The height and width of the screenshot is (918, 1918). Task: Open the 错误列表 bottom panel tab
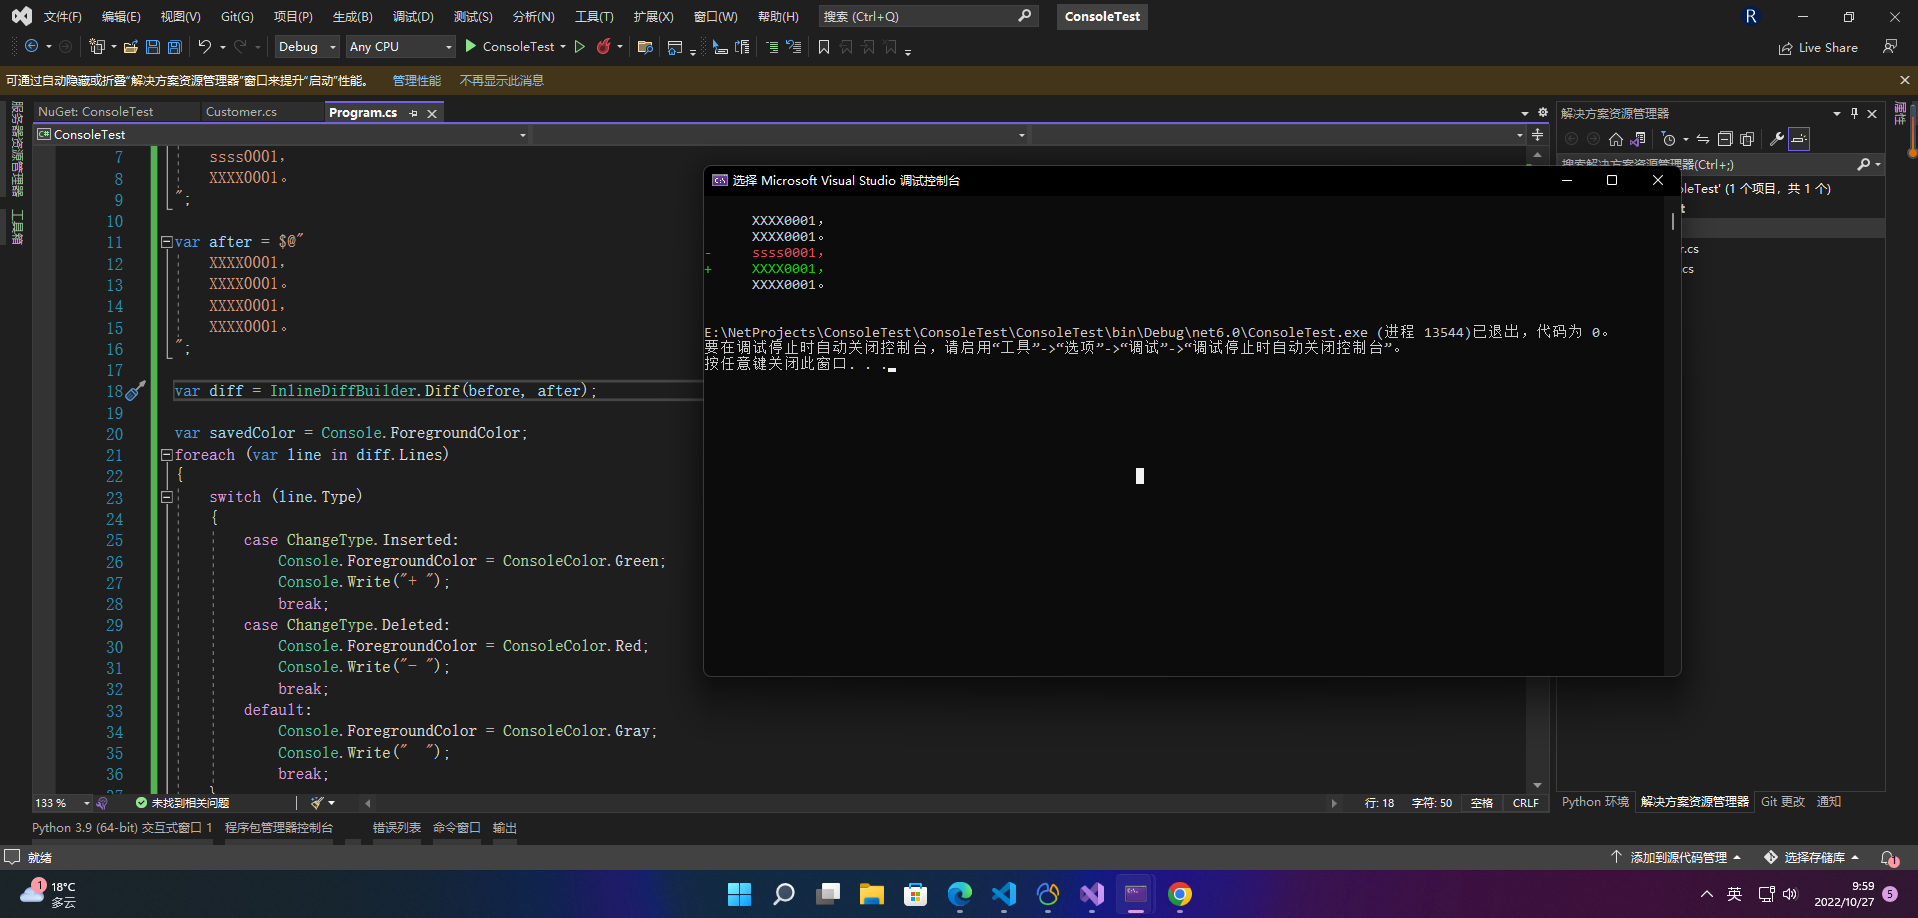click(396, 828)
